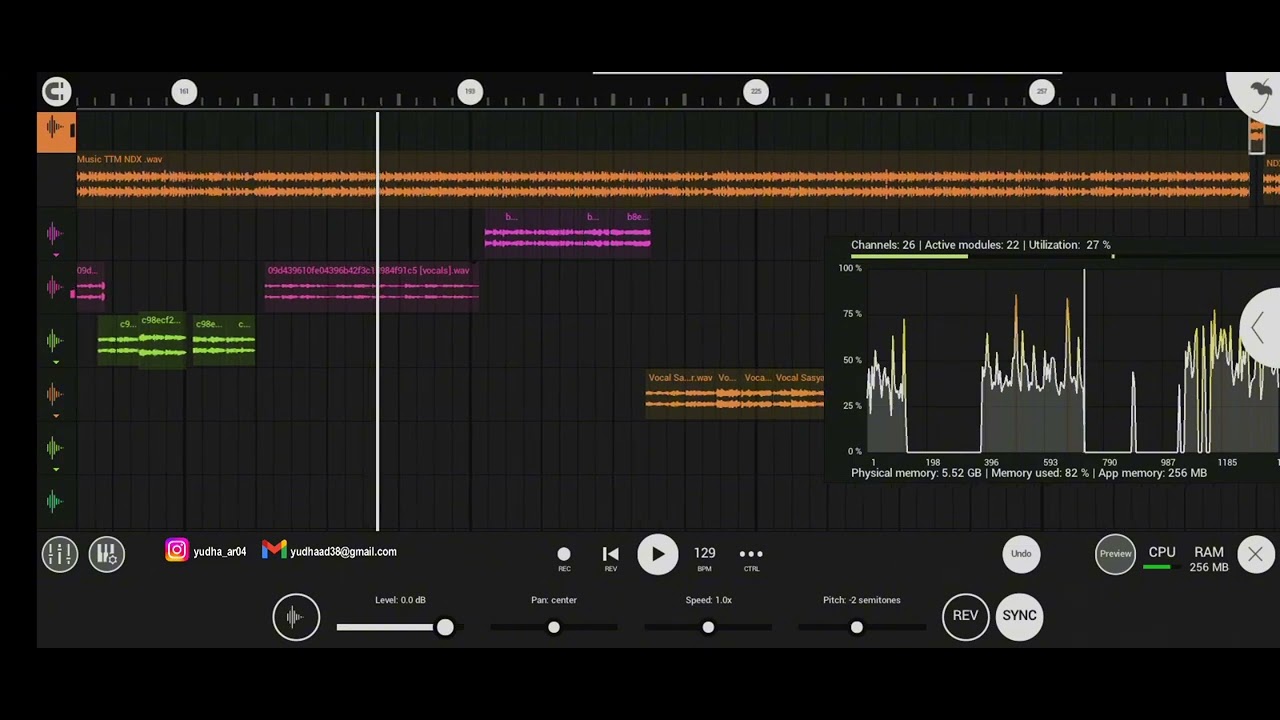Open the RAM 256 MB tab

1209,559
